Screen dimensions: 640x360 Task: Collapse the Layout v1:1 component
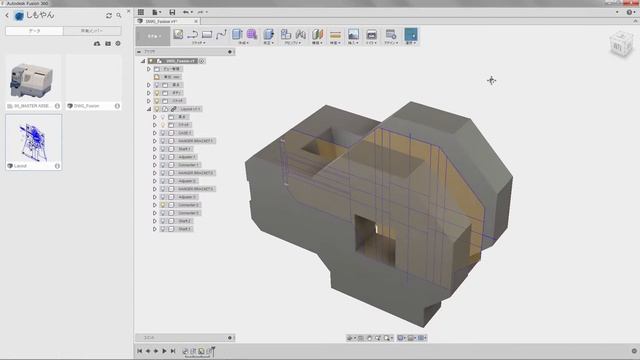[149, 109]
